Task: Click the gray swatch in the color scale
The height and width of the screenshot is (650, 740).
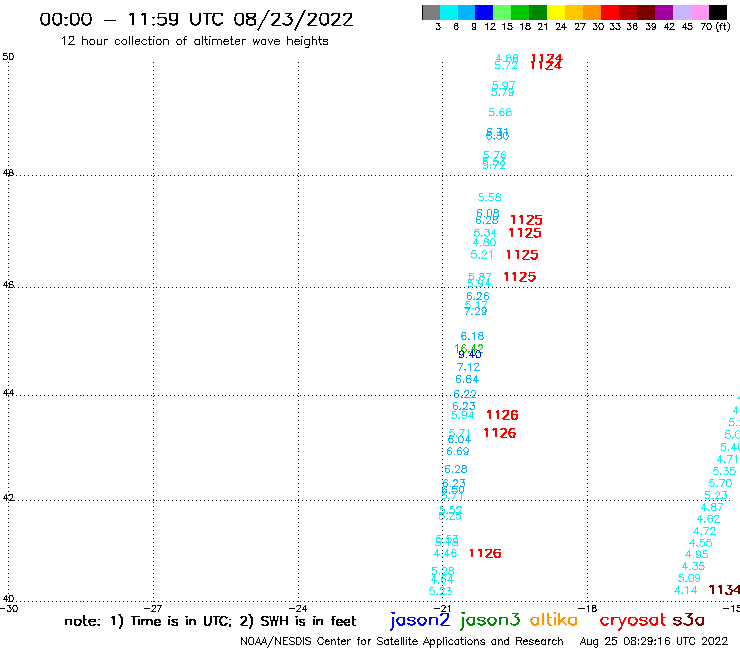Action: click(431, 12)
